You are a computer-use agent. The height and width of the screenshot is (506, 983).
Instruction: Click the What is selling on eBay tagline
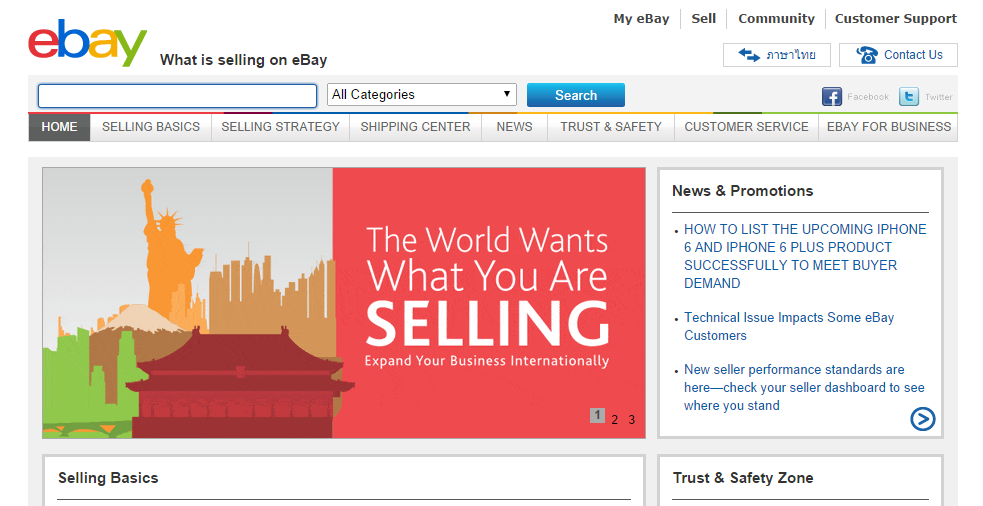pyautogui.click(x=243, y=60)
